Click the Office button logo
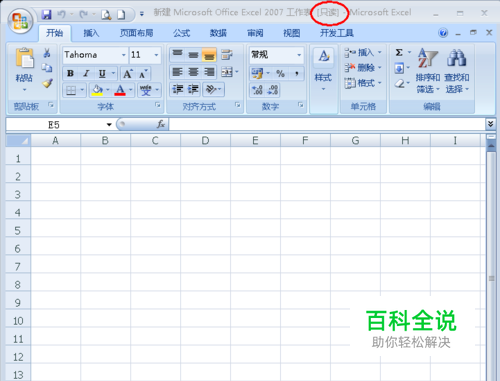The width and height of the screenshot is (500, 381). tap(20, 21)
